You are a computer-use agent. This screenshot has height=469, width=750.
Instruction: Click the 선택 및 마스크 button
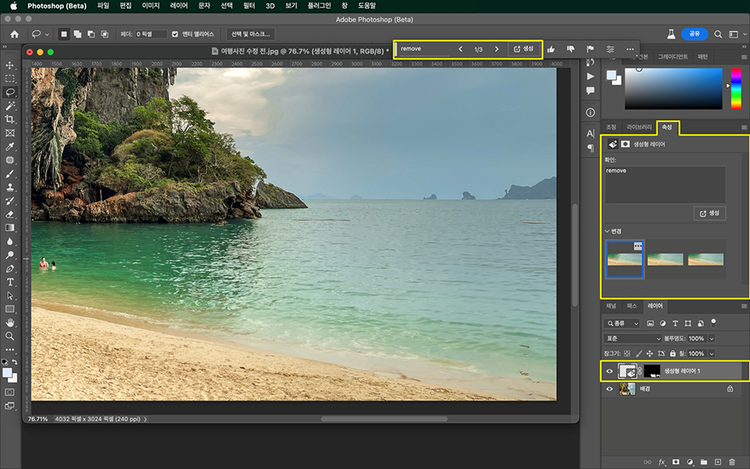[x=251, y=33]
